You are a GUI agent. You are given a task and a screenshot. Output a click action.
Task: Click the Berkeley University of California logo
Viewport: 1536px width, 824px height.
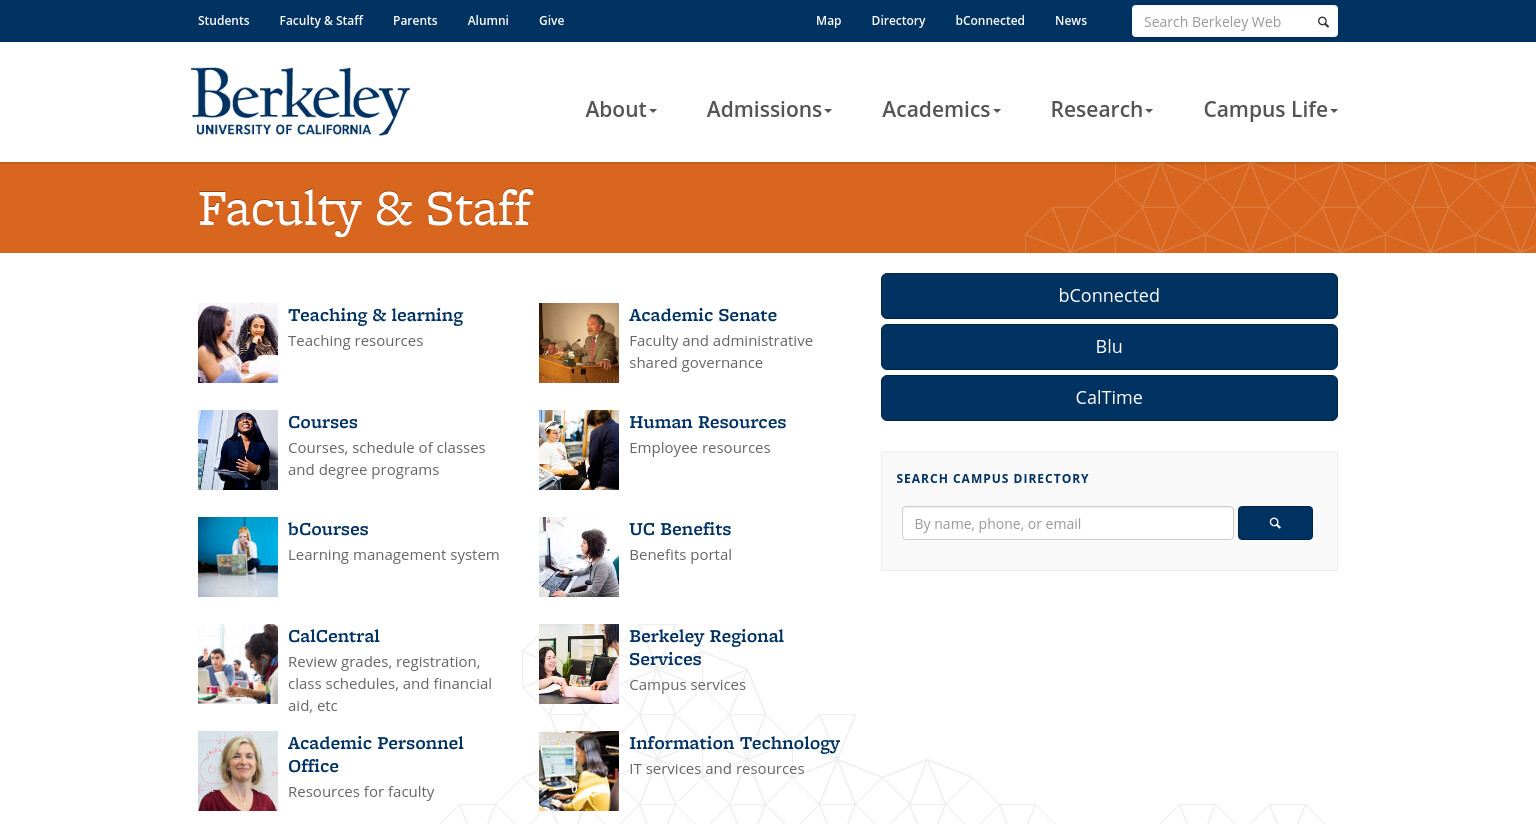[300, 101]
